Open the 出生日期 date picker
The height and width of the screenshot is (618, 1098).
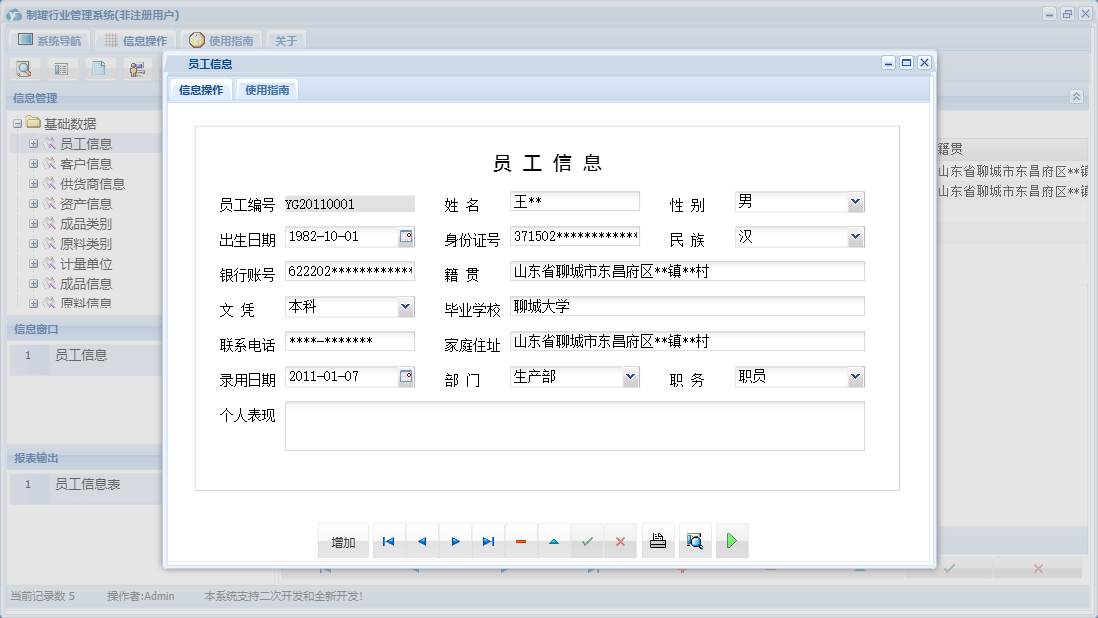point(407,236)
